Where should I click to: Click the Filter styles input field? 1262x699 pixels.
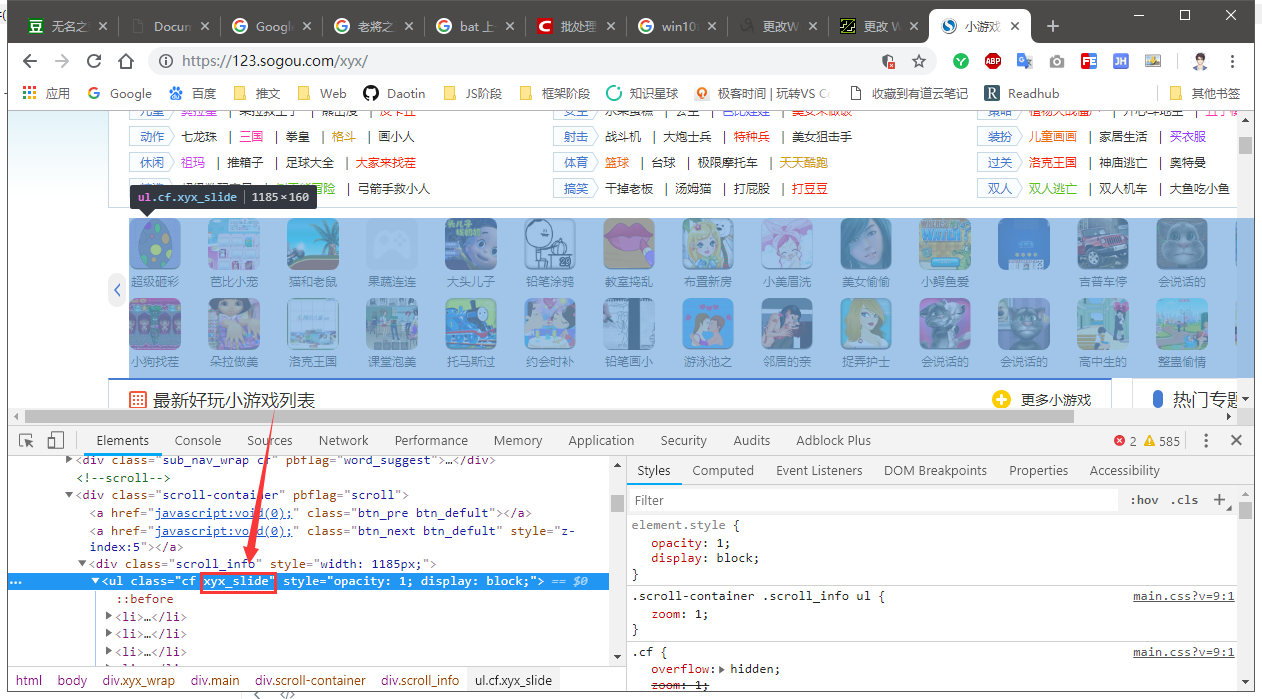tap(870, 500)
